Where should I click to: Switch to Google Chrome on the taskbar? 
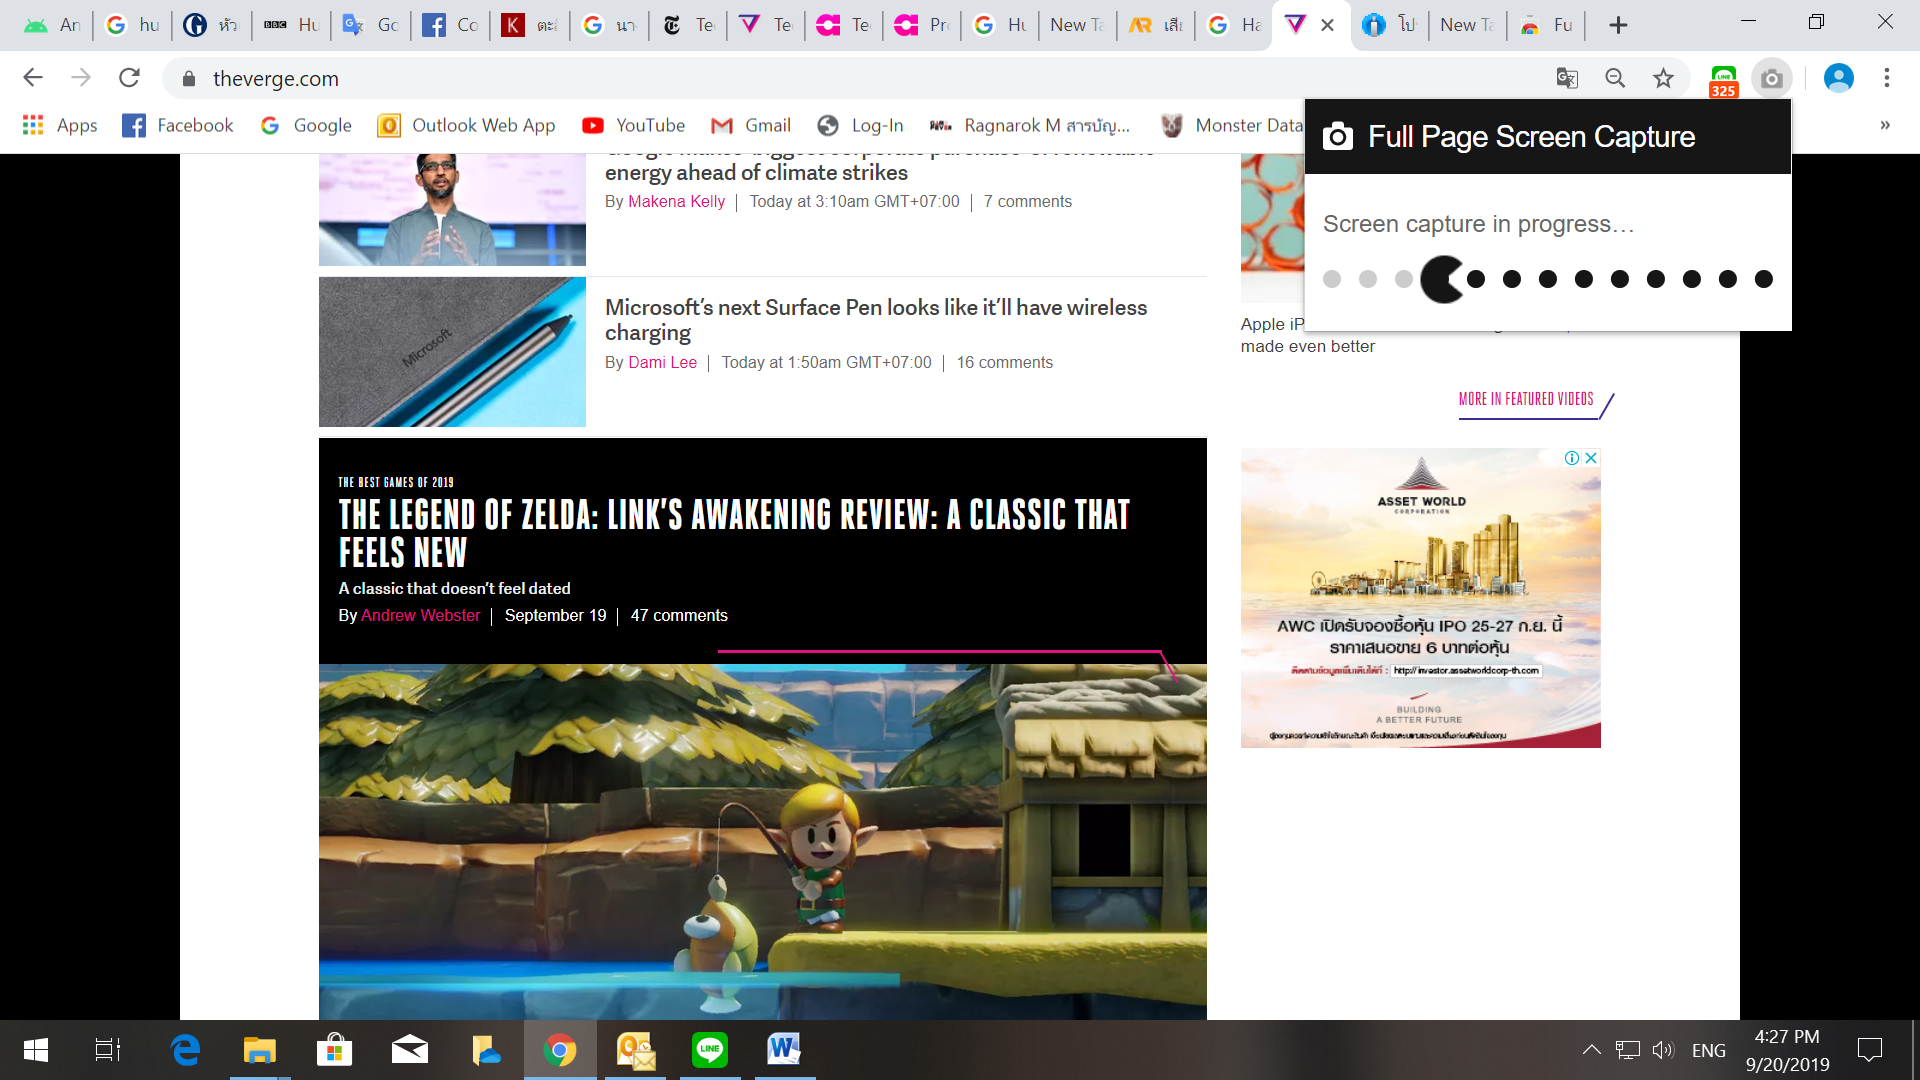click(x=560, y=1050)
